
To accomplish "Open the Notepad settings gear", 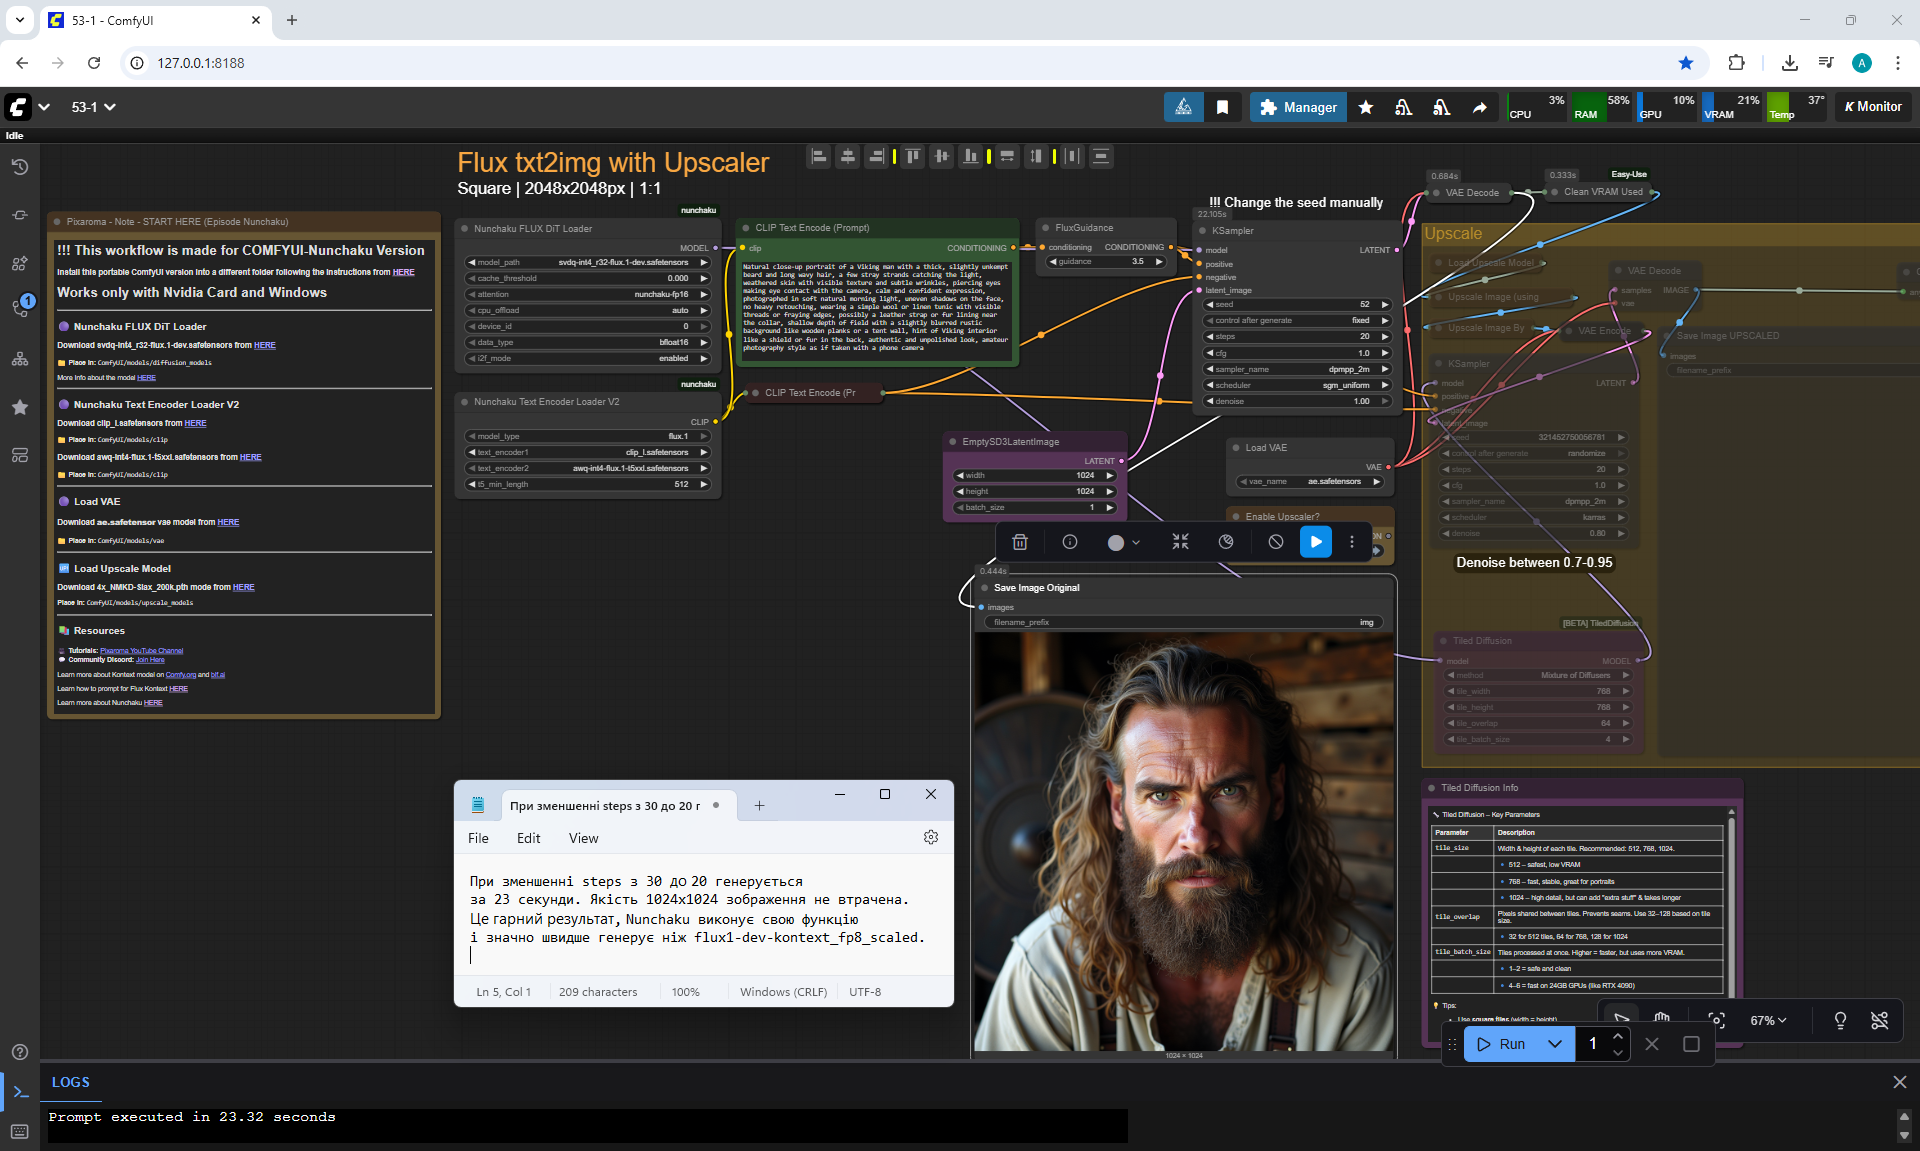I will [x=931, y=838].
